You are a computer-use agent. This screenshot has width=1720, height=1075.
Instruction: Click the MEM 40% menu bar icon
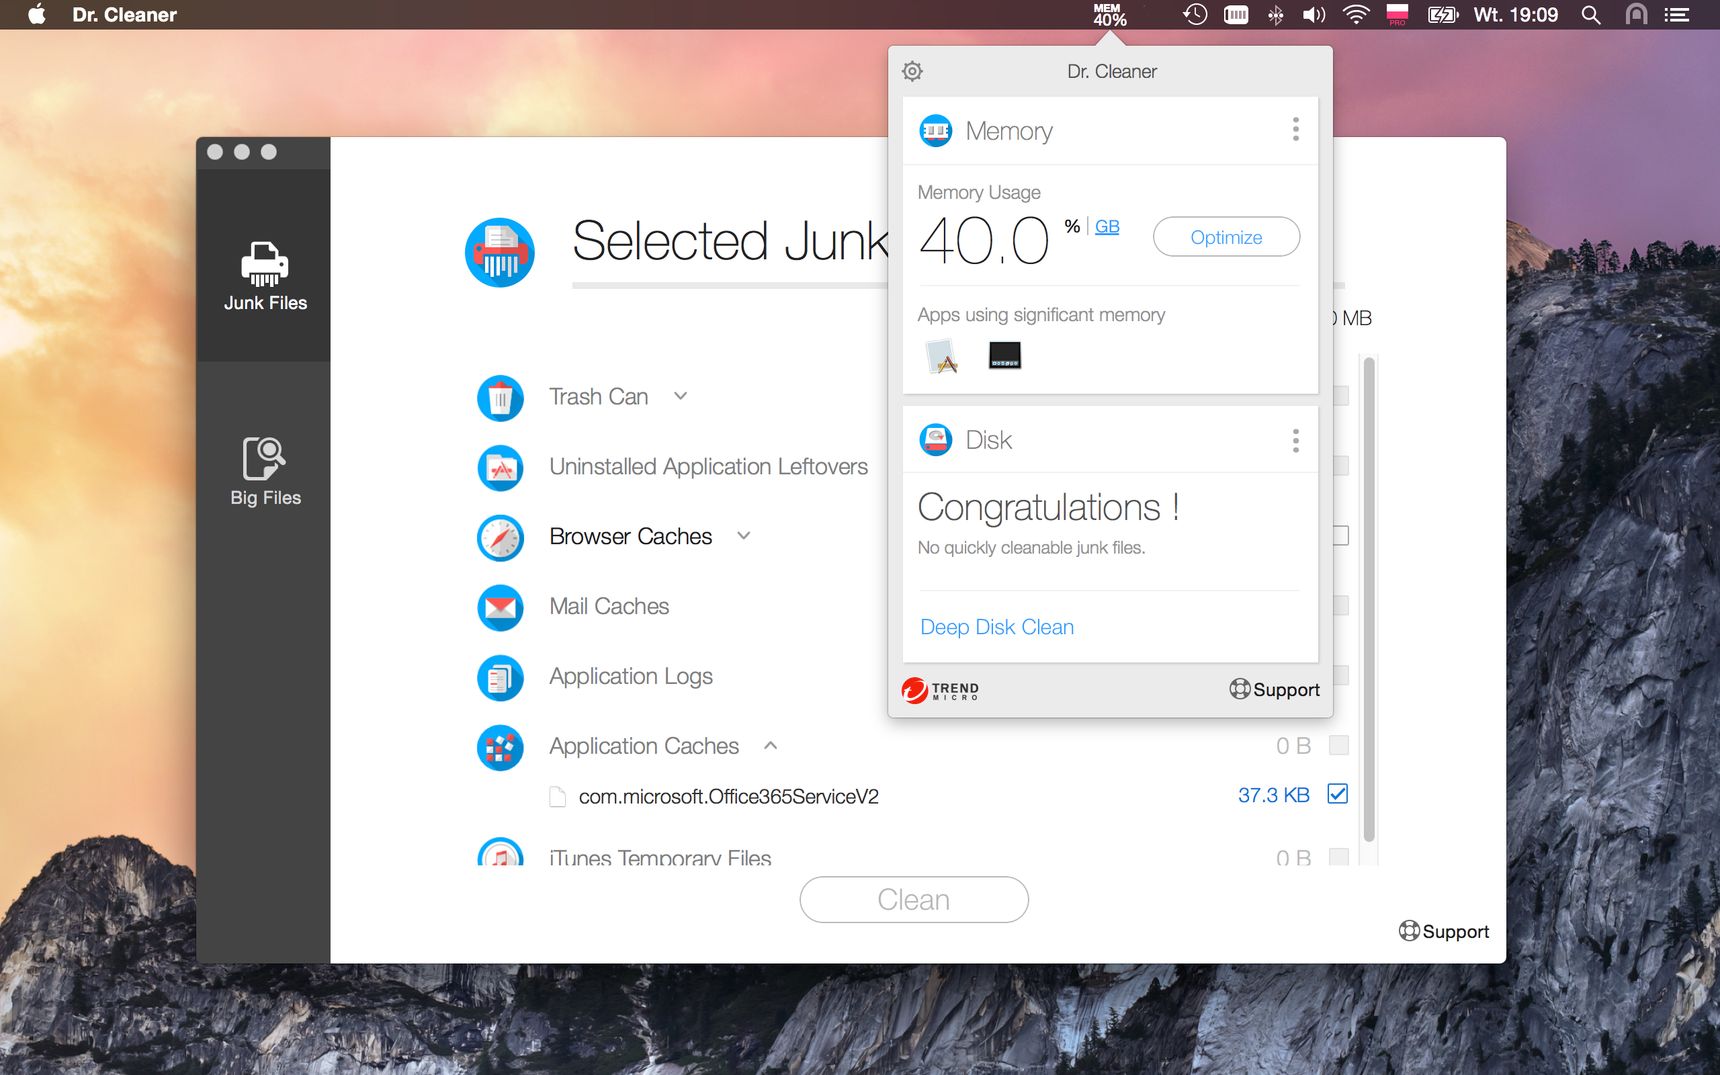1109,14
